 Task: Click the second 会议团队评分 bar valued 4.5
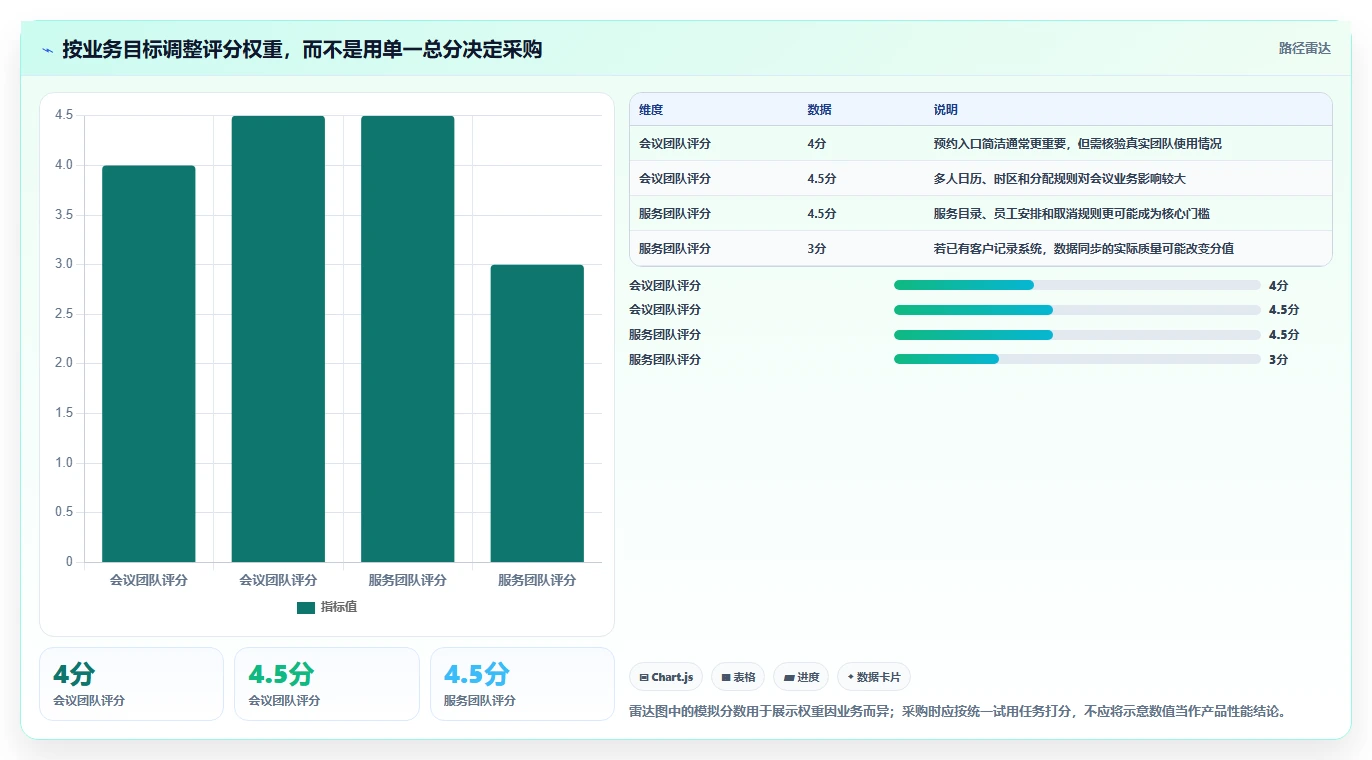click(x=278, y=339)
